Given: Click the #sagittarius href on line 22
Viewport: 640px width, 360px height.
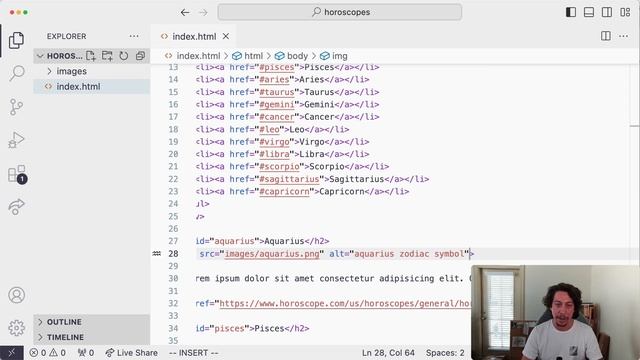Looking at the screenshot, I should (289, 179).
